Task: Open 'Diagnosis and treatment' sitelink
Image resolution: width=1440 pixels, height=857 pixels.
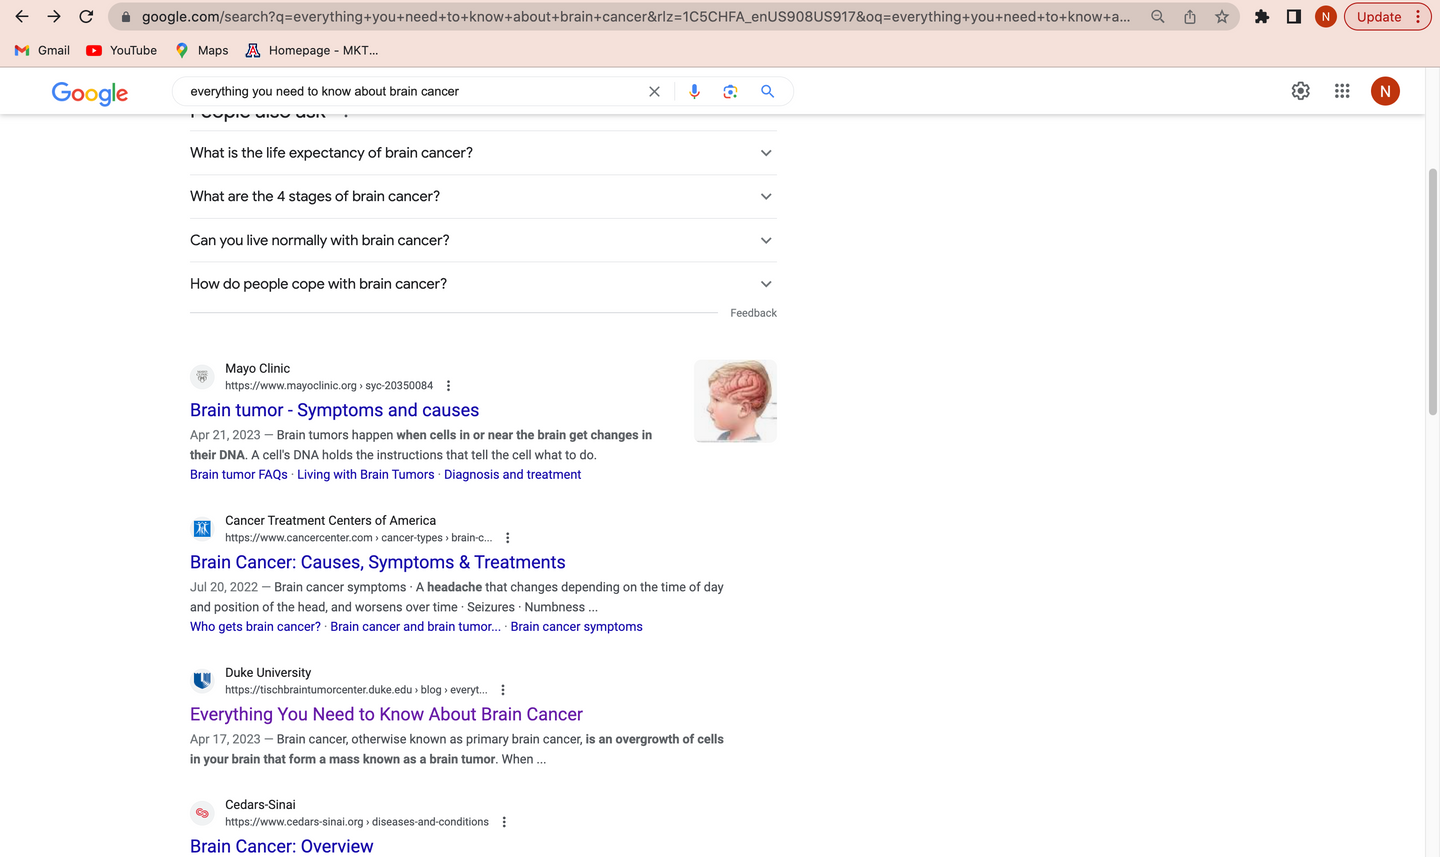Action: click(x=512, y=475)
